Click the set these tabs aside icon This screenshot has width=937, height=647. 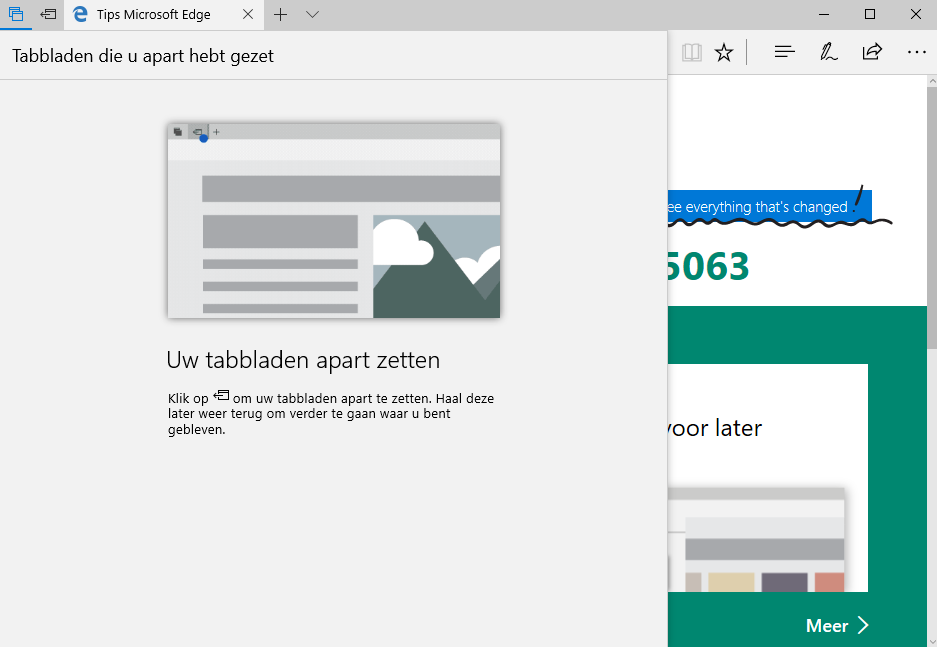(x=48, y=15)
